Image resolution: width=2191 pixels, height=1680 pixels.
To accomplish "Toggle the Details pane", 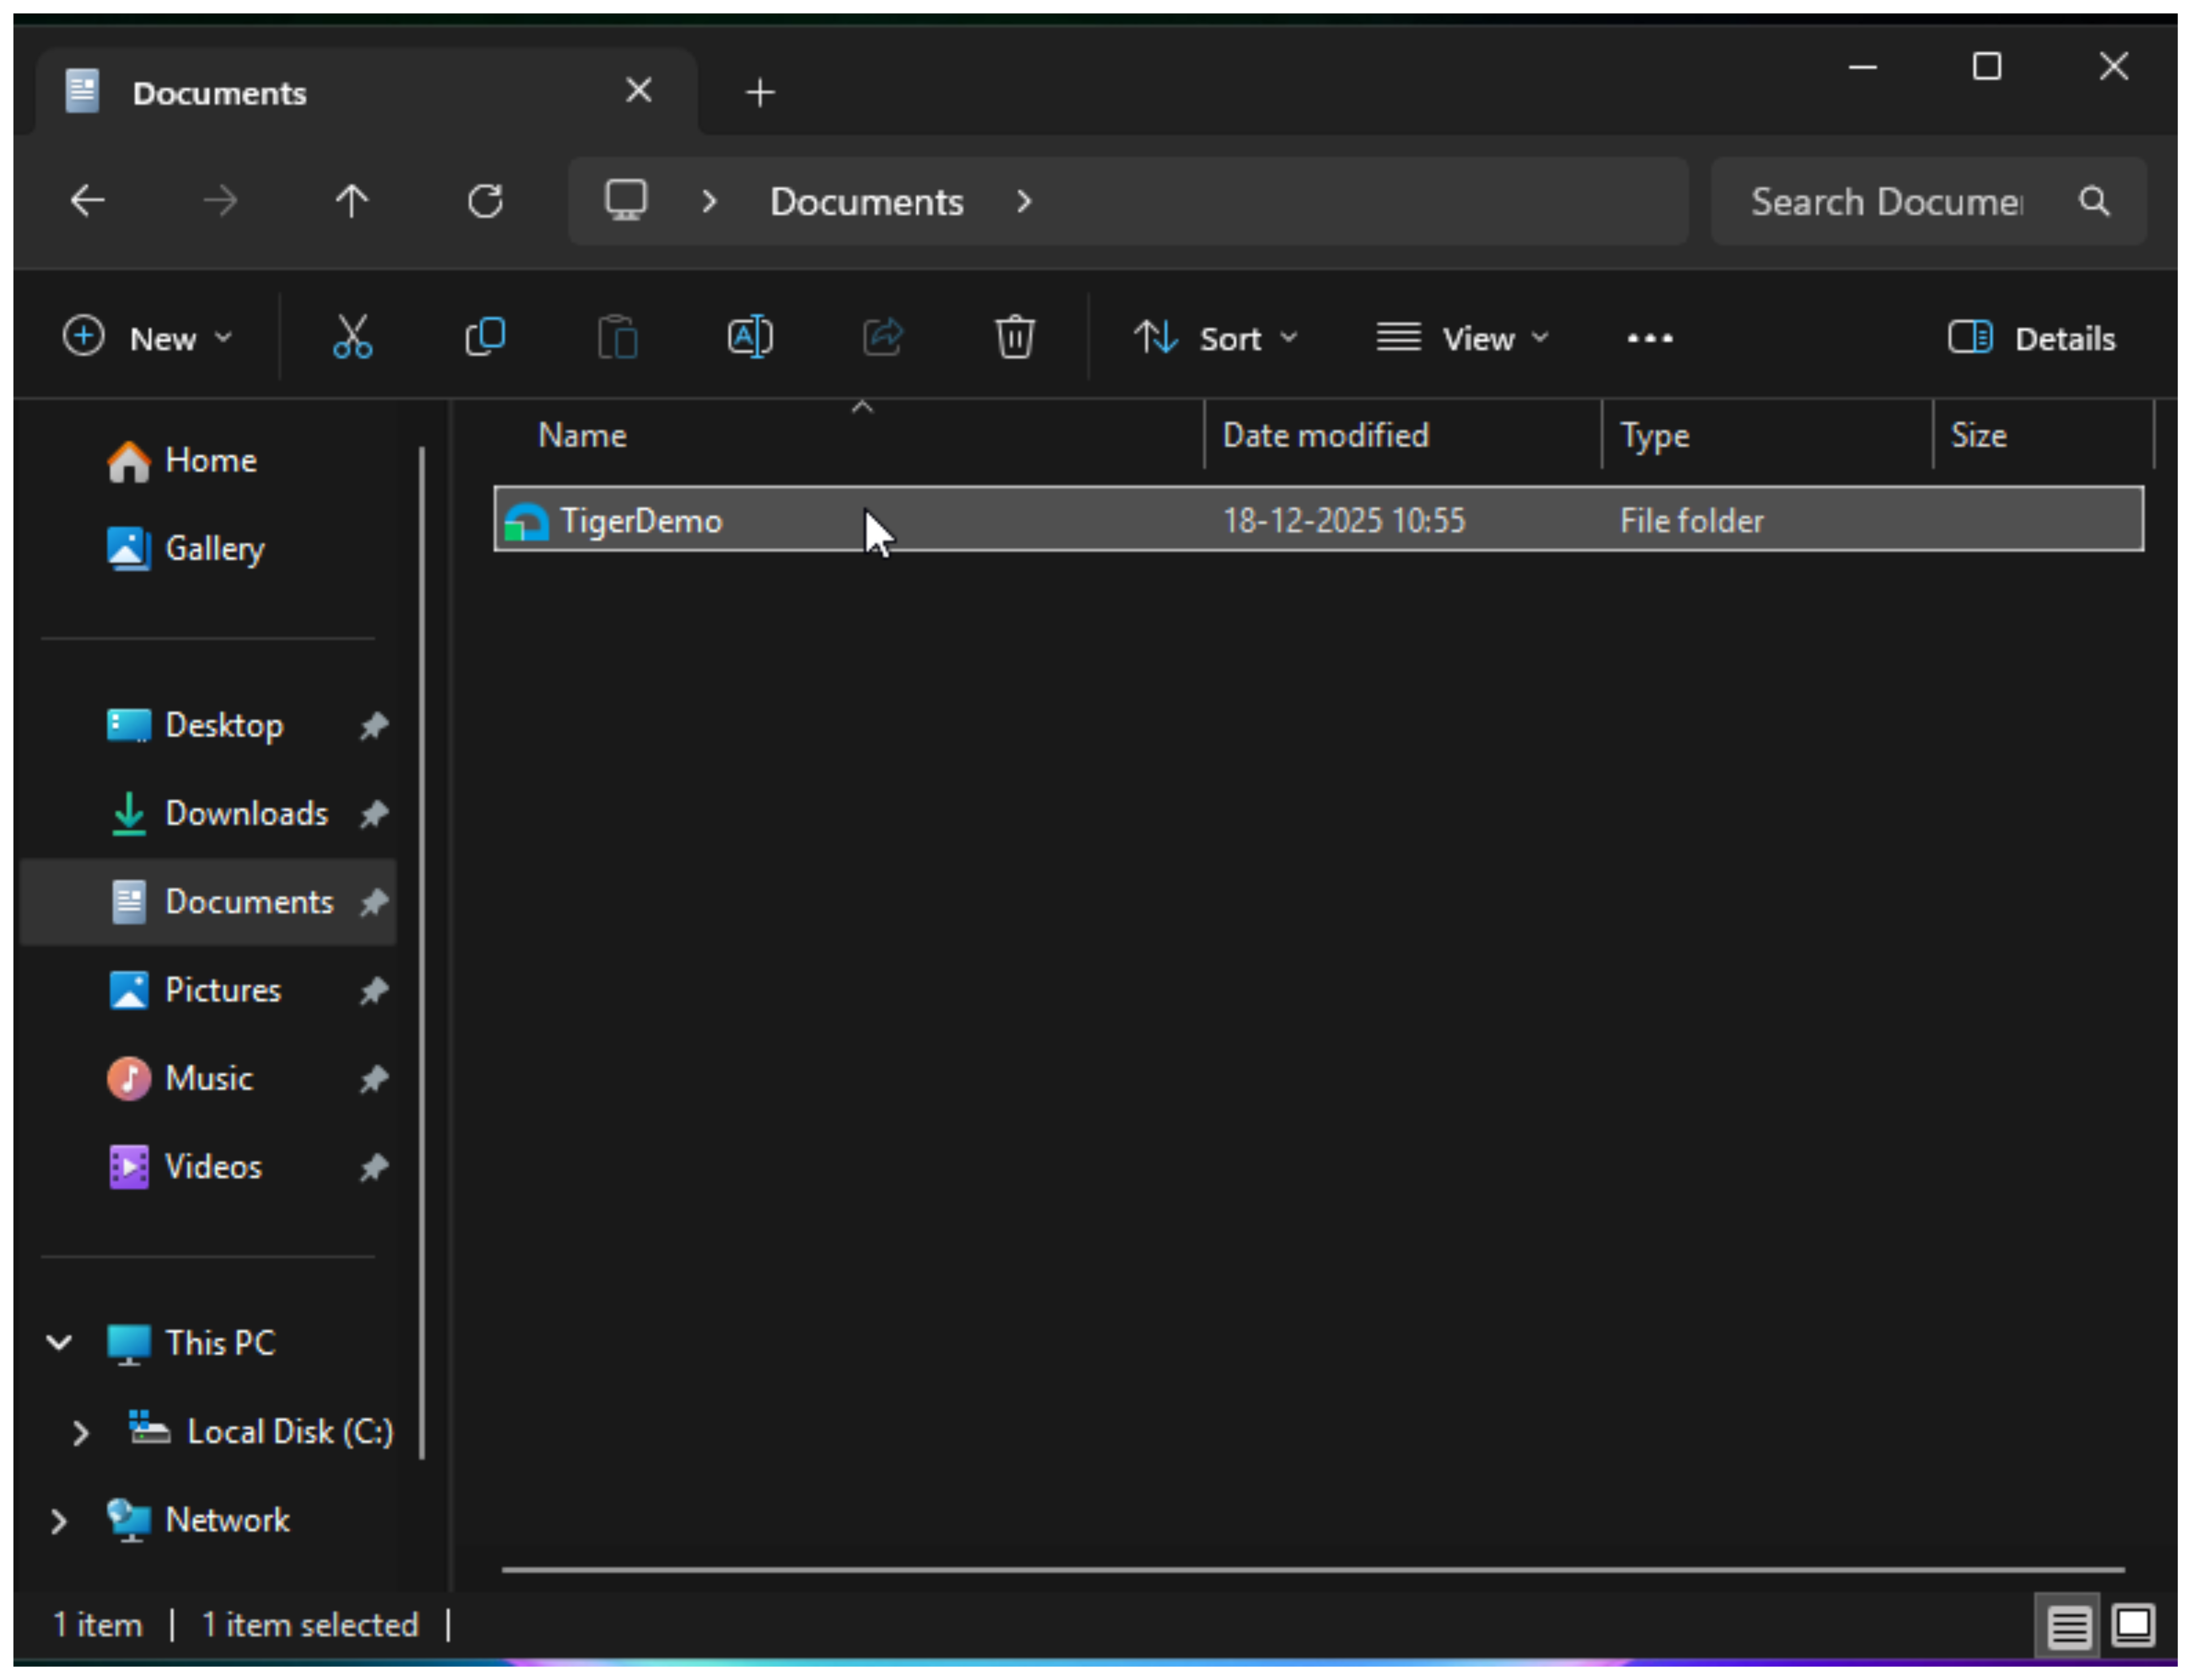I will coord(2032,339).
